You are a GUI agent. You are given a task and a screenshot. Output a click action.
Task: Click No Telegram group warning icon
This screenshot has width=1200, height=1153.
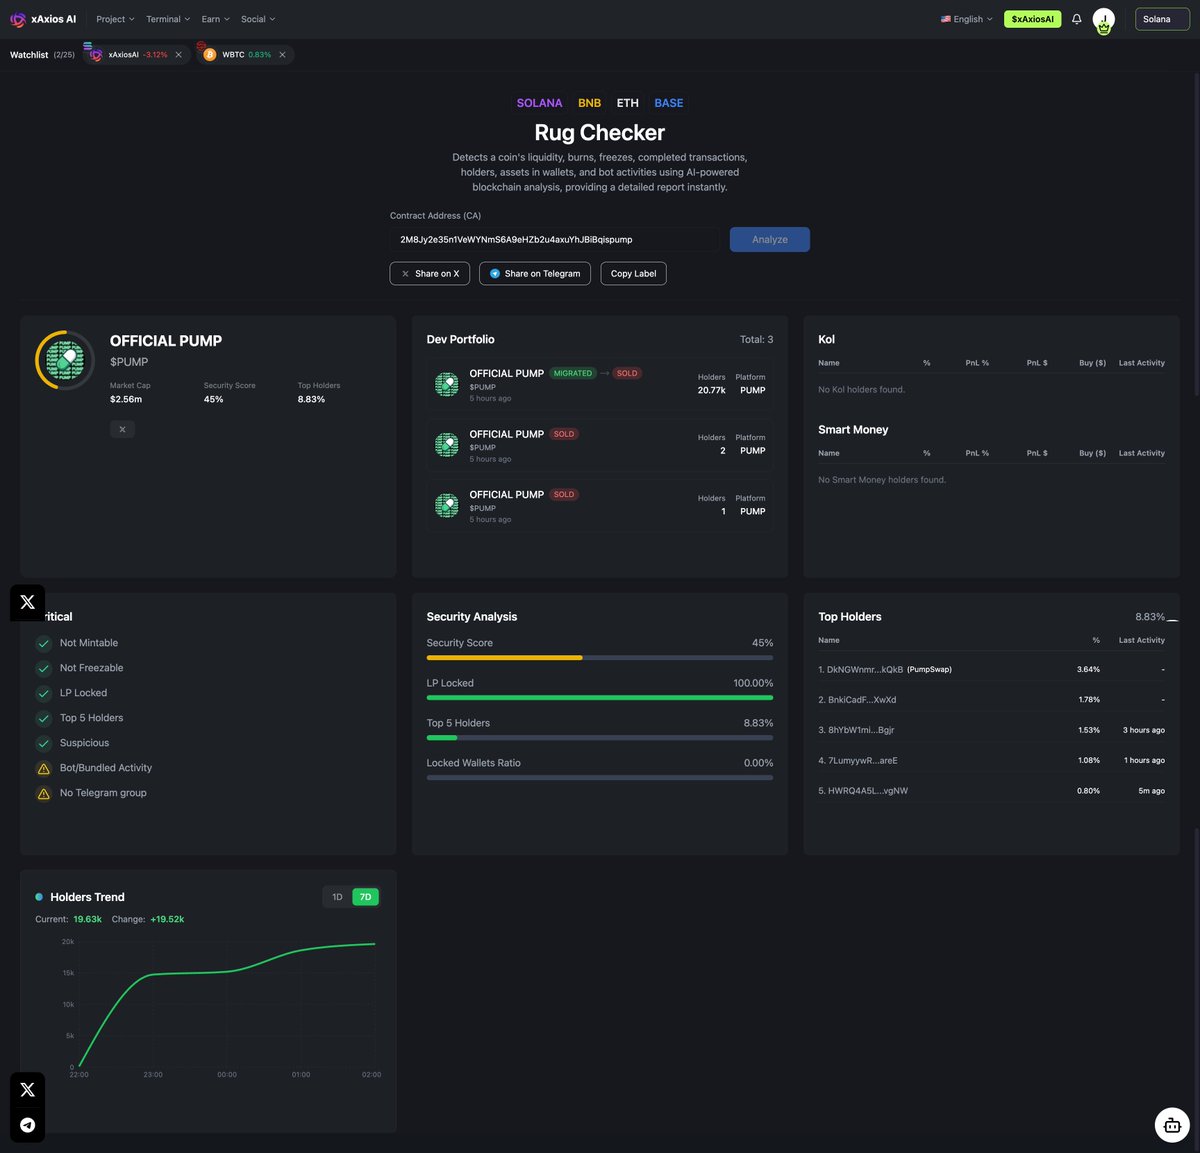click(43, 793)
